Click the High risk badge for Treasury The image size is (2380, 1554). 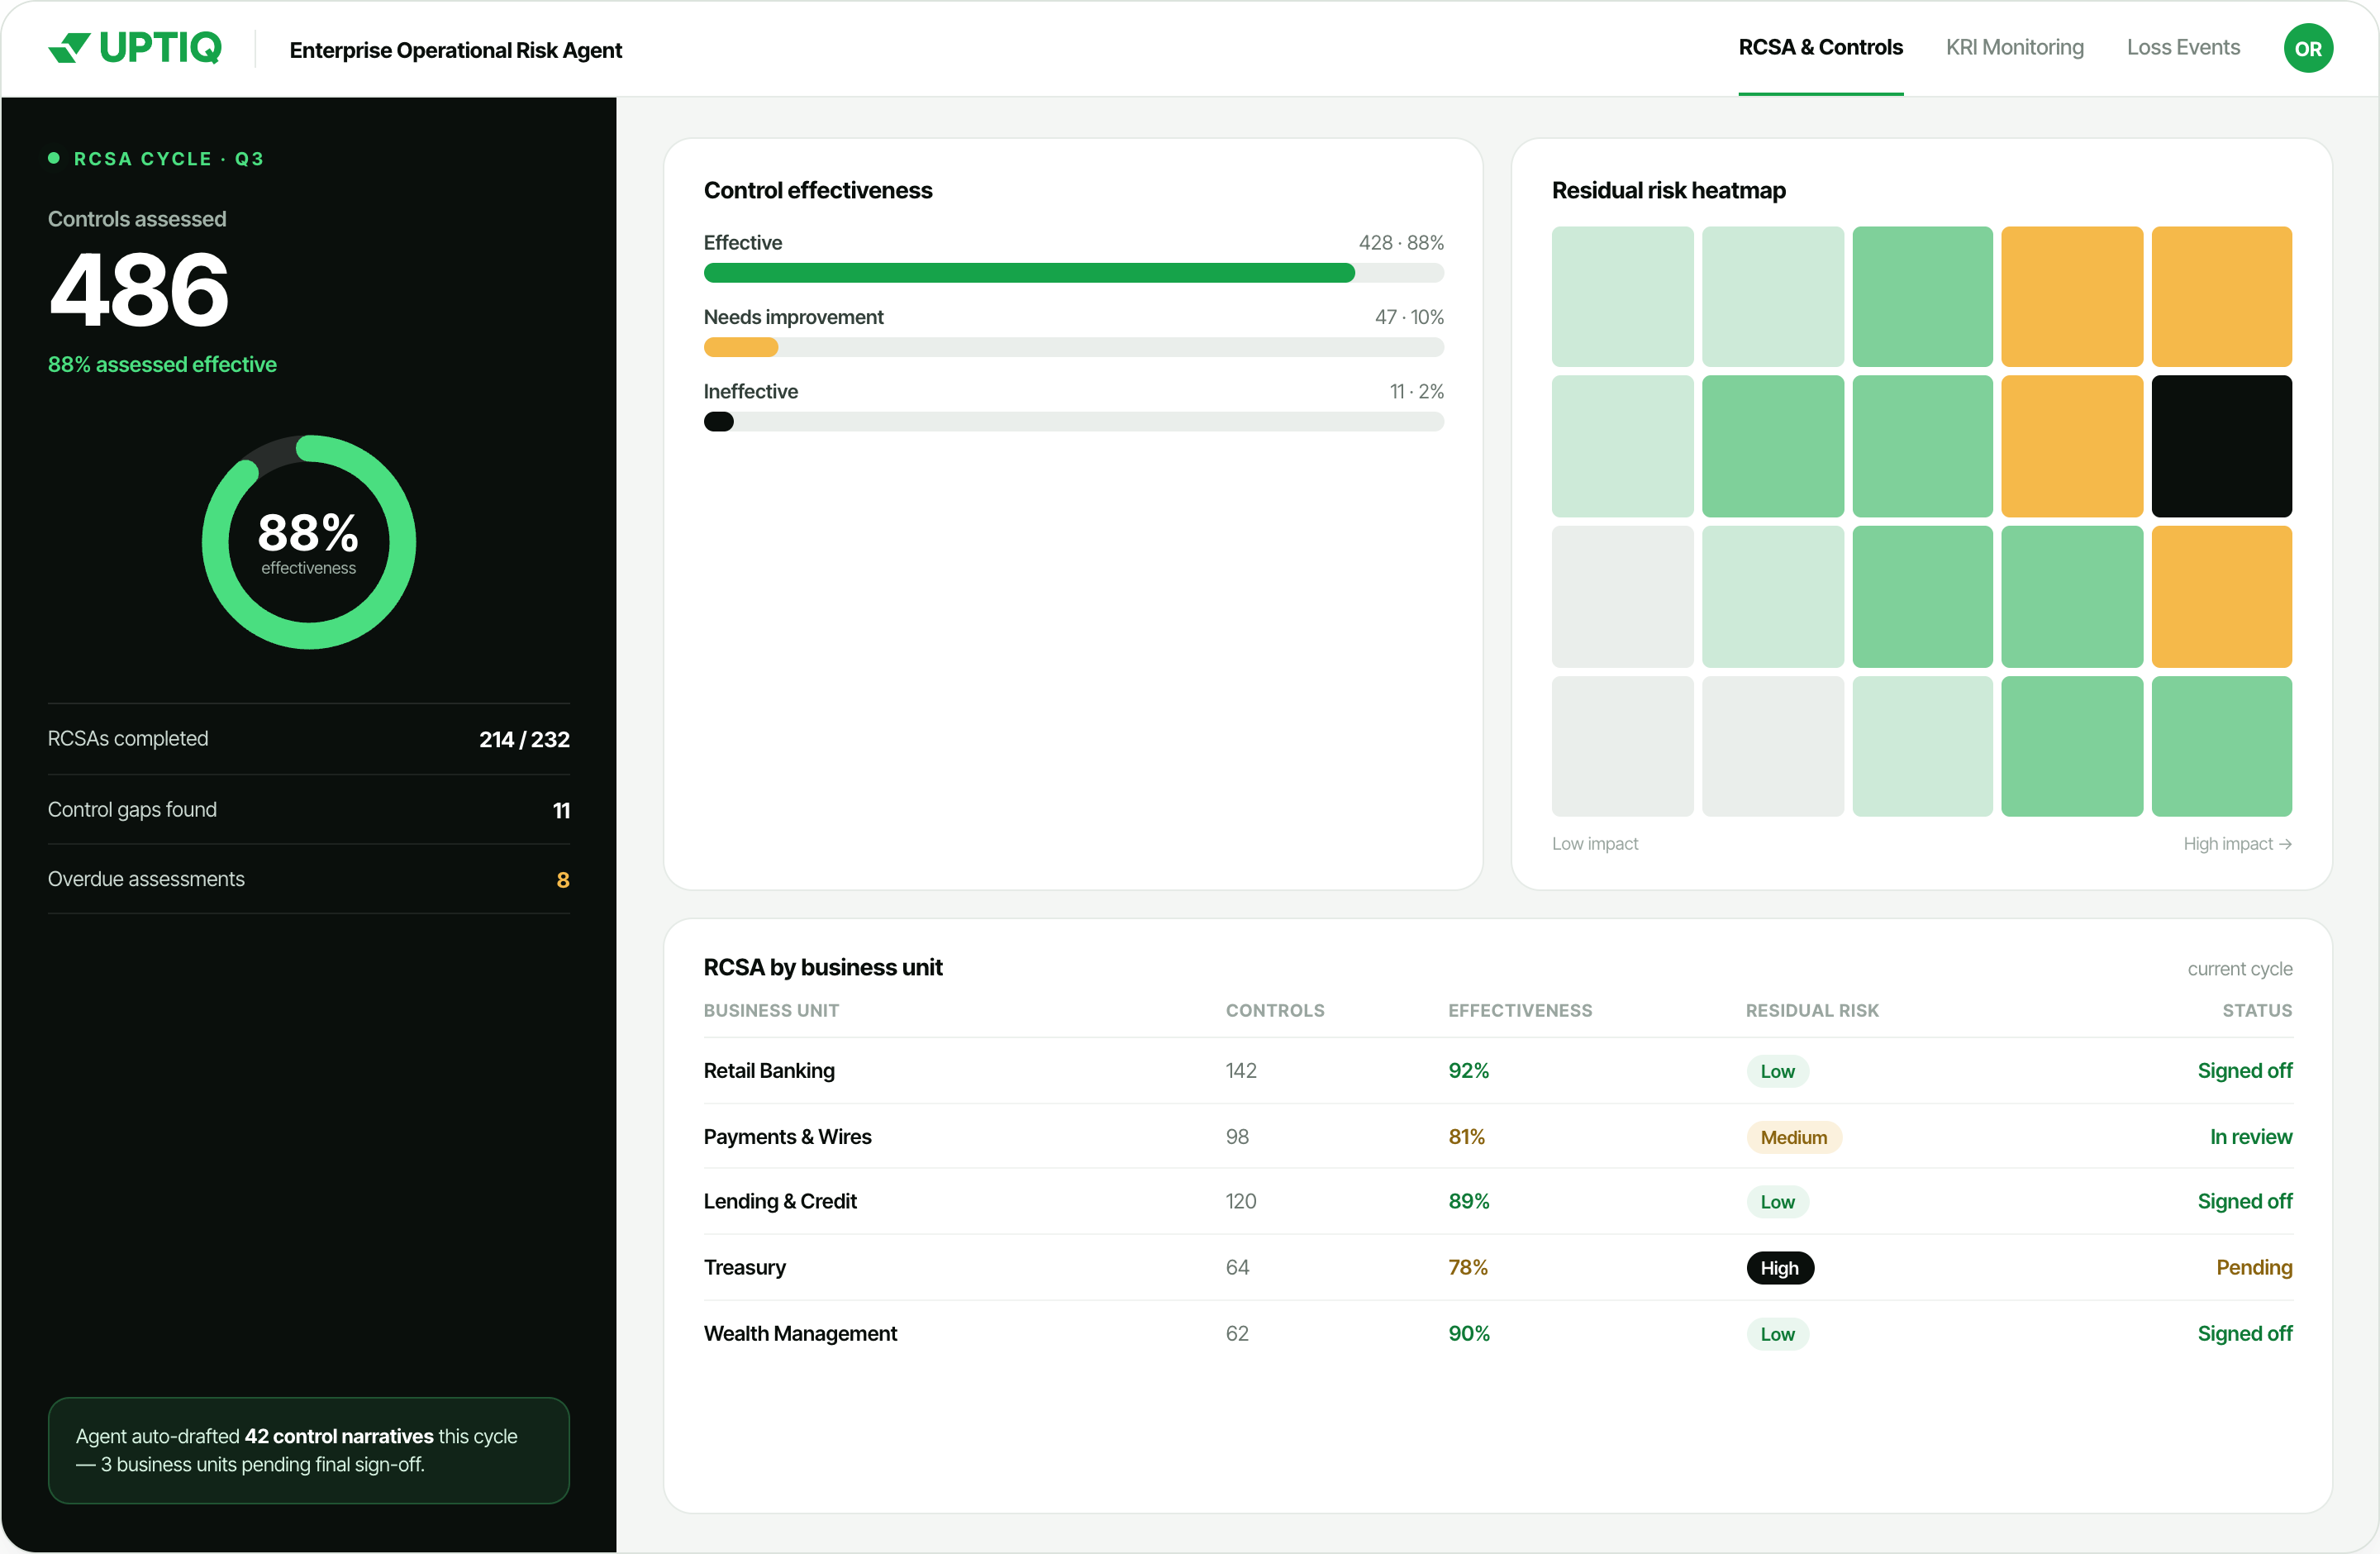pyautogui.click(x=1779, y=1267)
